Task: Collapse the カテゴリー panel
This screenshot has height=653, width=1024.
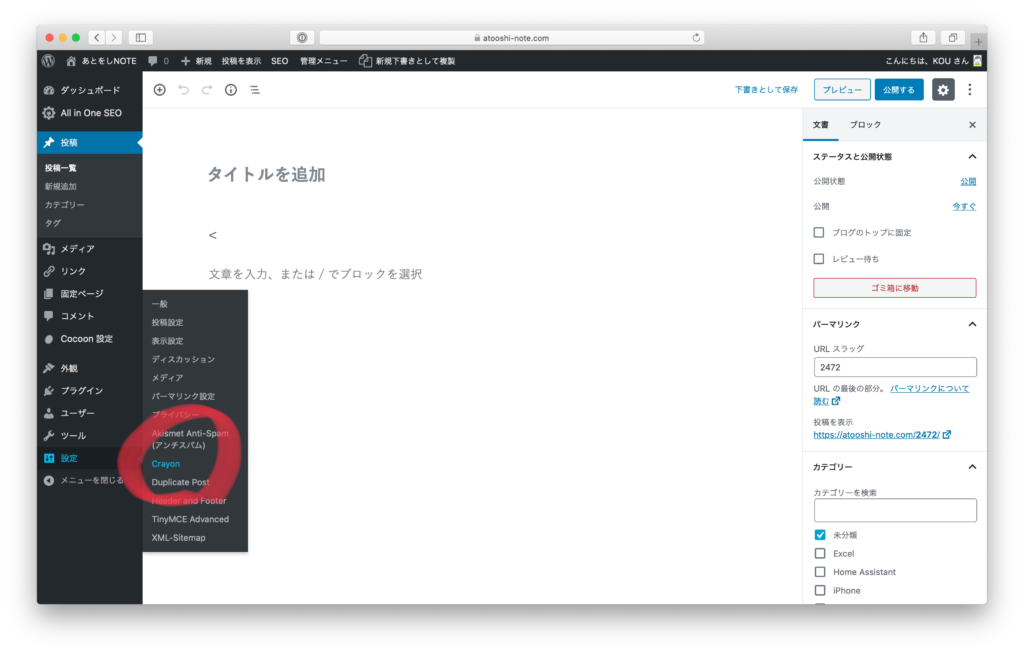Action: coord(971,467)
